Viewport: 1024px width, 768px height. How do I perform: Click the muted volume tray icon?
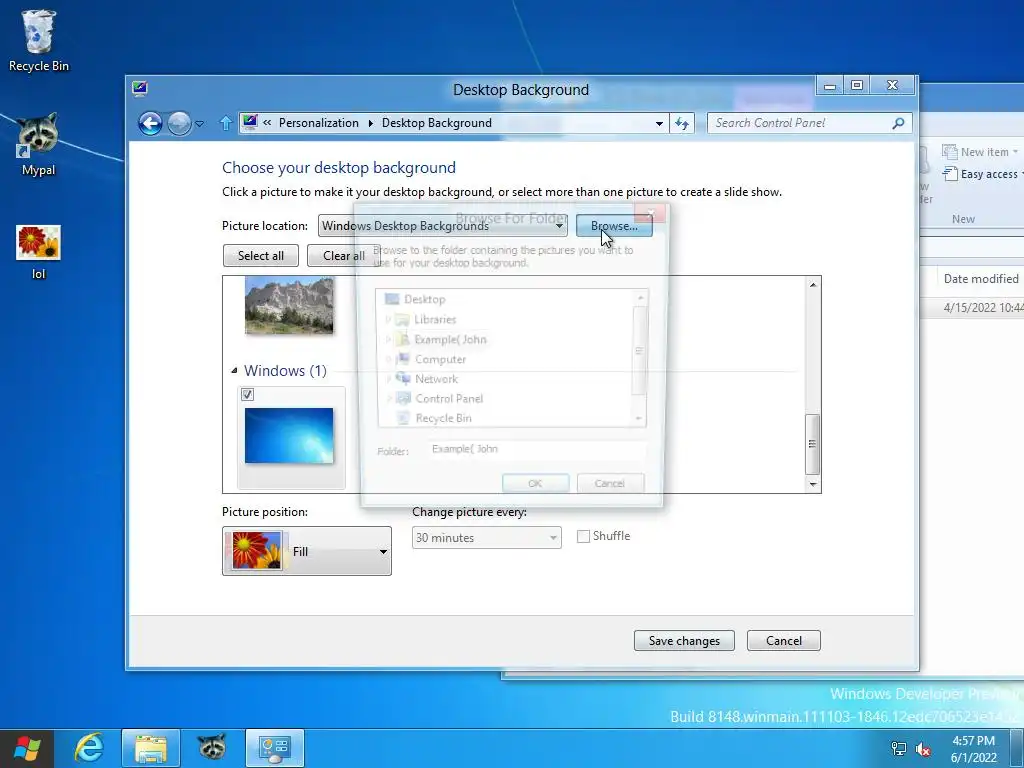point(923,749)
